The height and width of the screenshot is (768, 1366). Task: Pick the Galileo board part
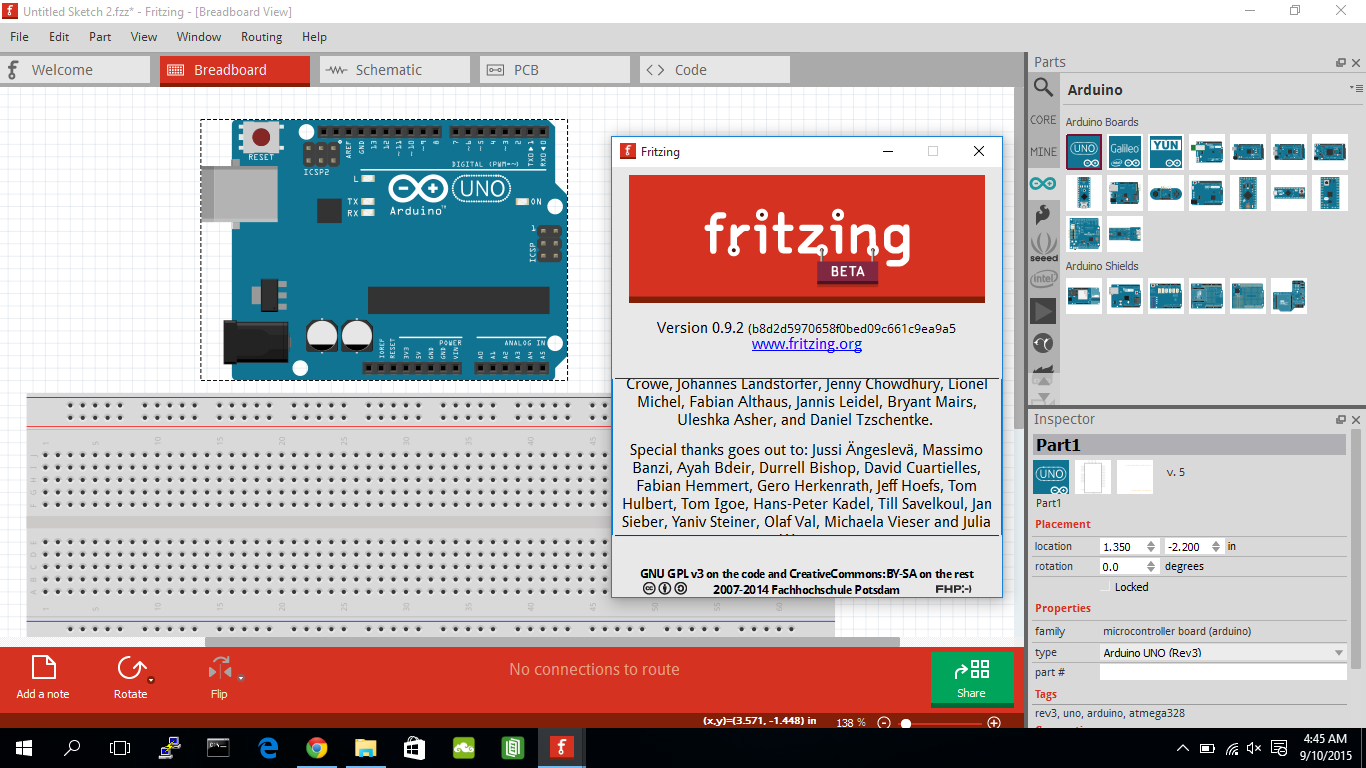(x=1125, y=152)
